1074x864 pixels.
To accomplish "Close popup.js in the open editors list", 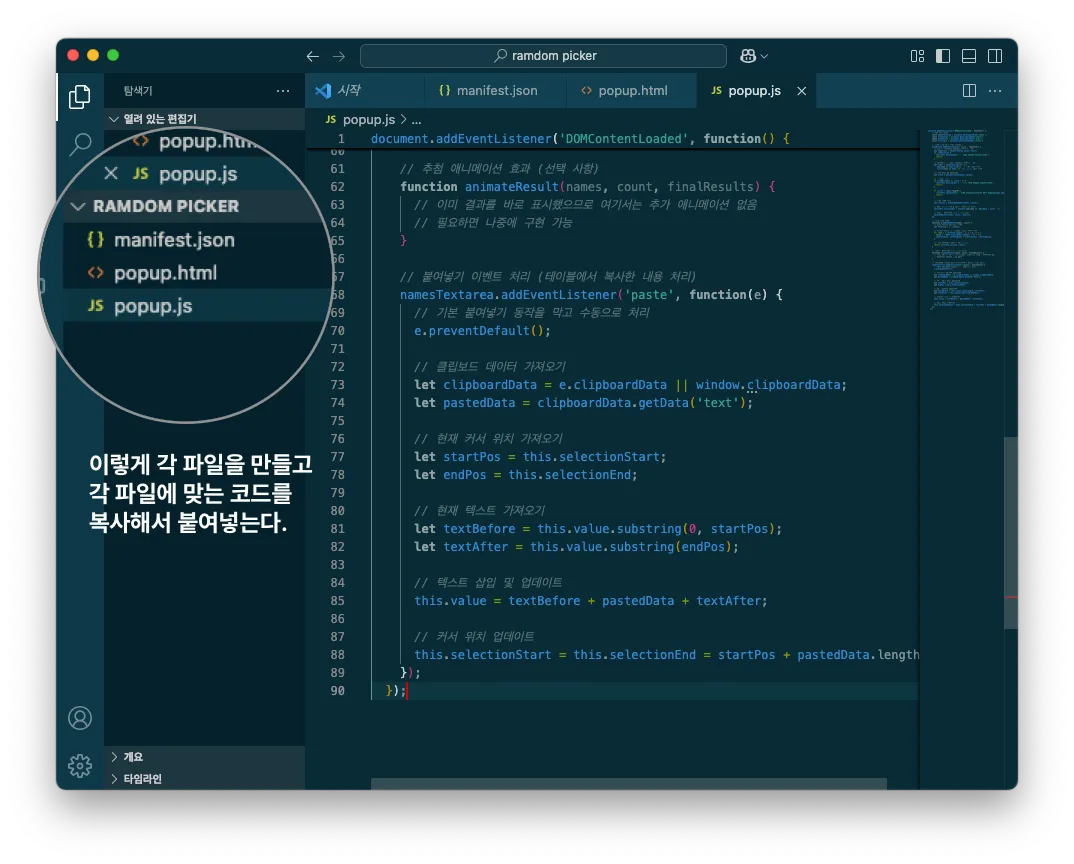I will [x=111, y=173].
